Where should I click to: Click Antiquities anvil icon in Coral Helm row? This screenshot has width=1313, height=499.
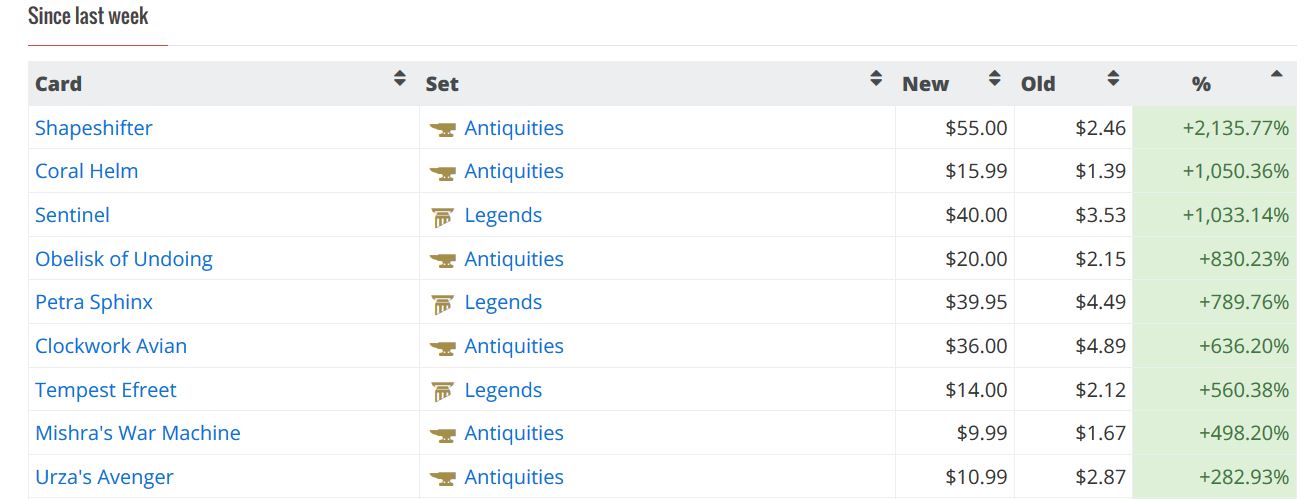(x=442, y=172)
